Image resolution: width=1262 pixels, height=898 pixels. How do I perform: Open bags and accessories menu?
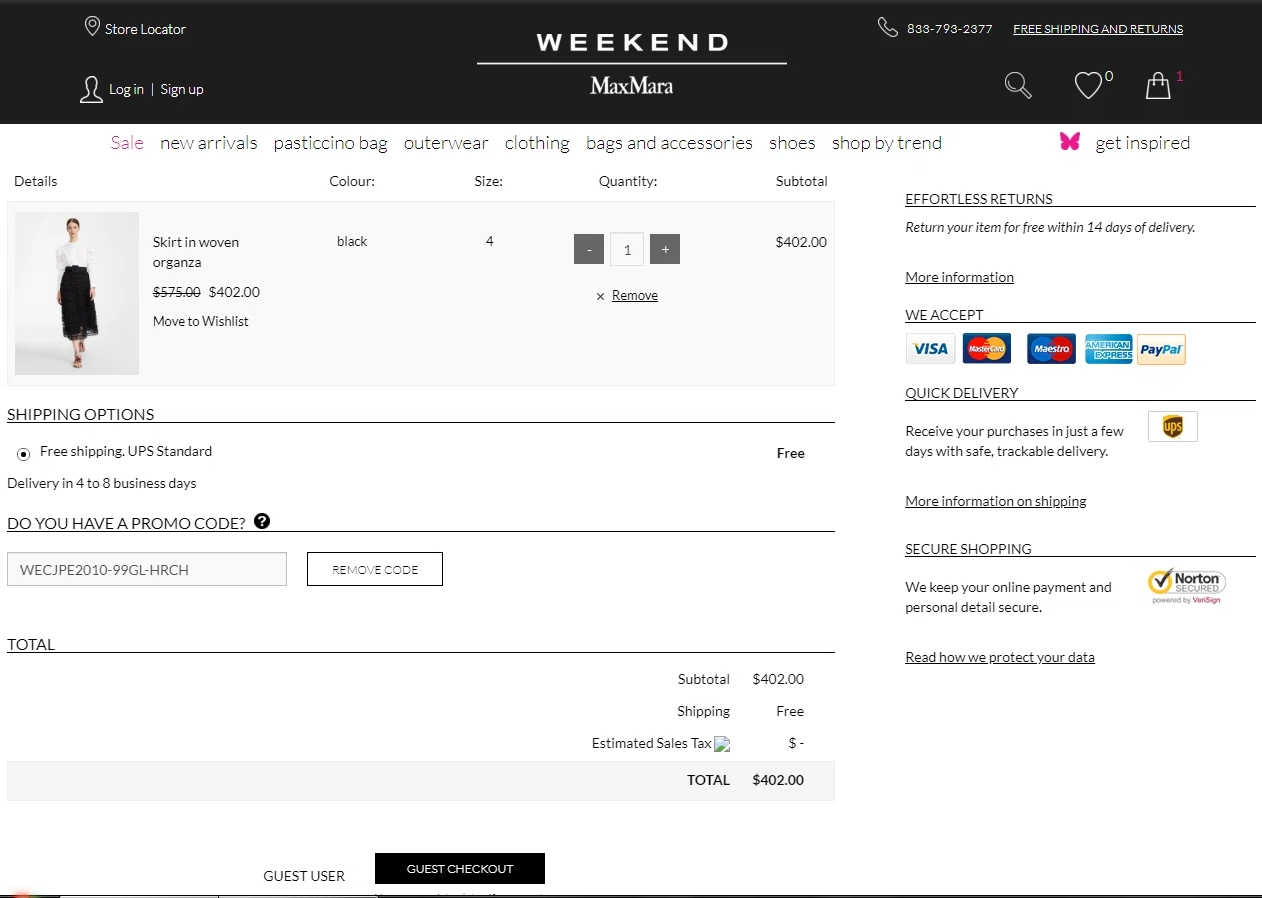[x=669, y=143]
